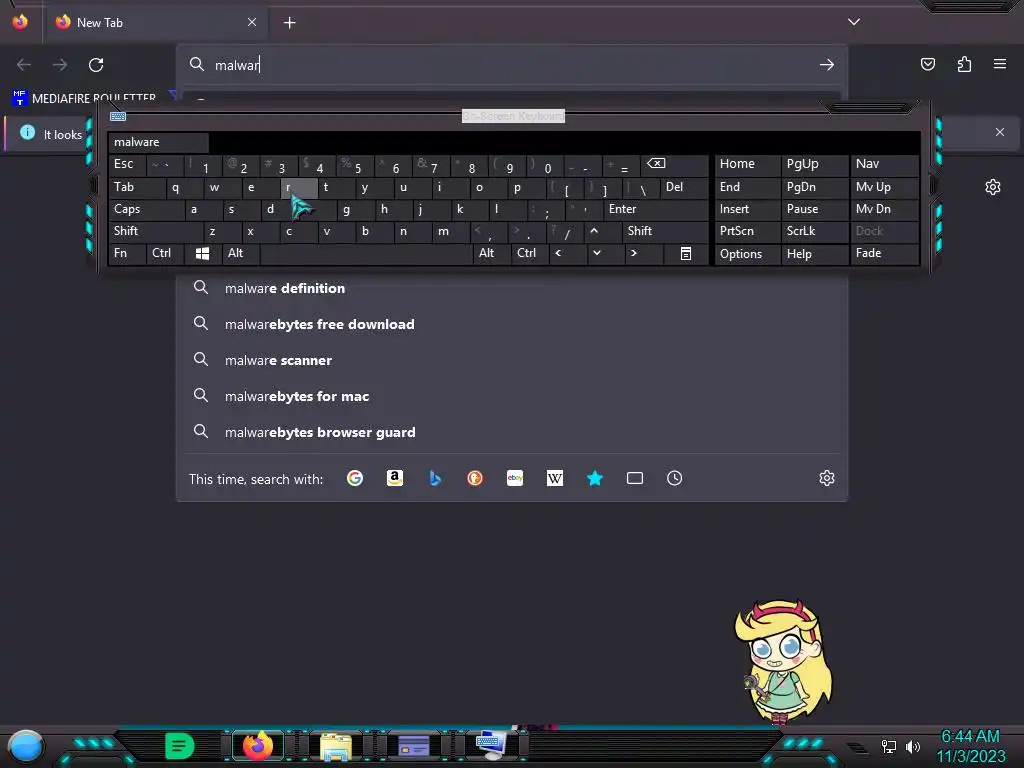Tap the up arrow key on on-screen keyboard
The image size is (1024, 768).
(x=603, y=231)
